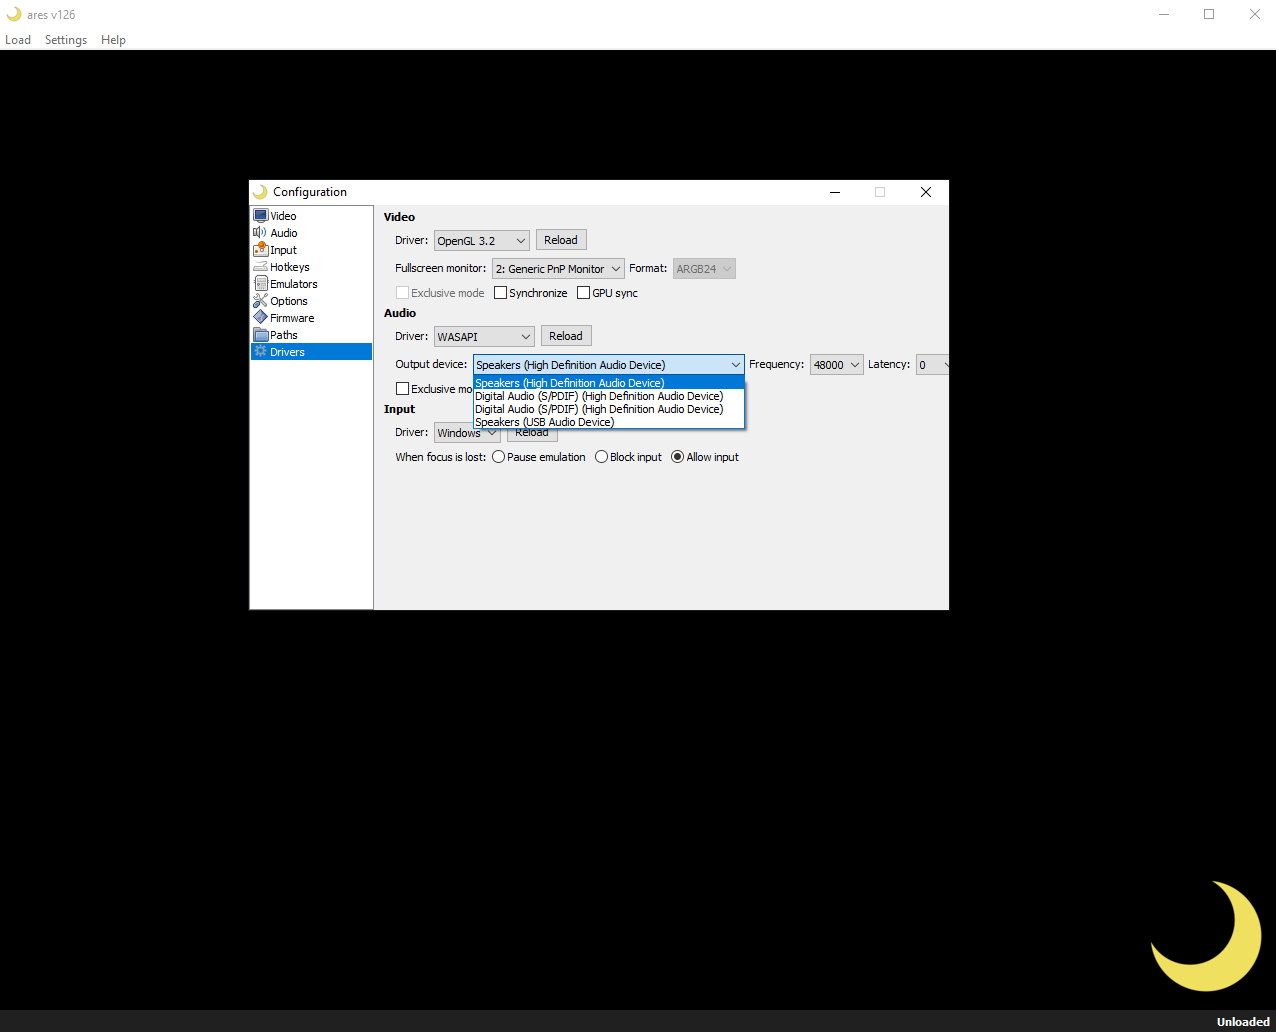Choose first Digital Audio (S/PDIF) list option
1276x1032 pixels.
[x=609, y=396]
